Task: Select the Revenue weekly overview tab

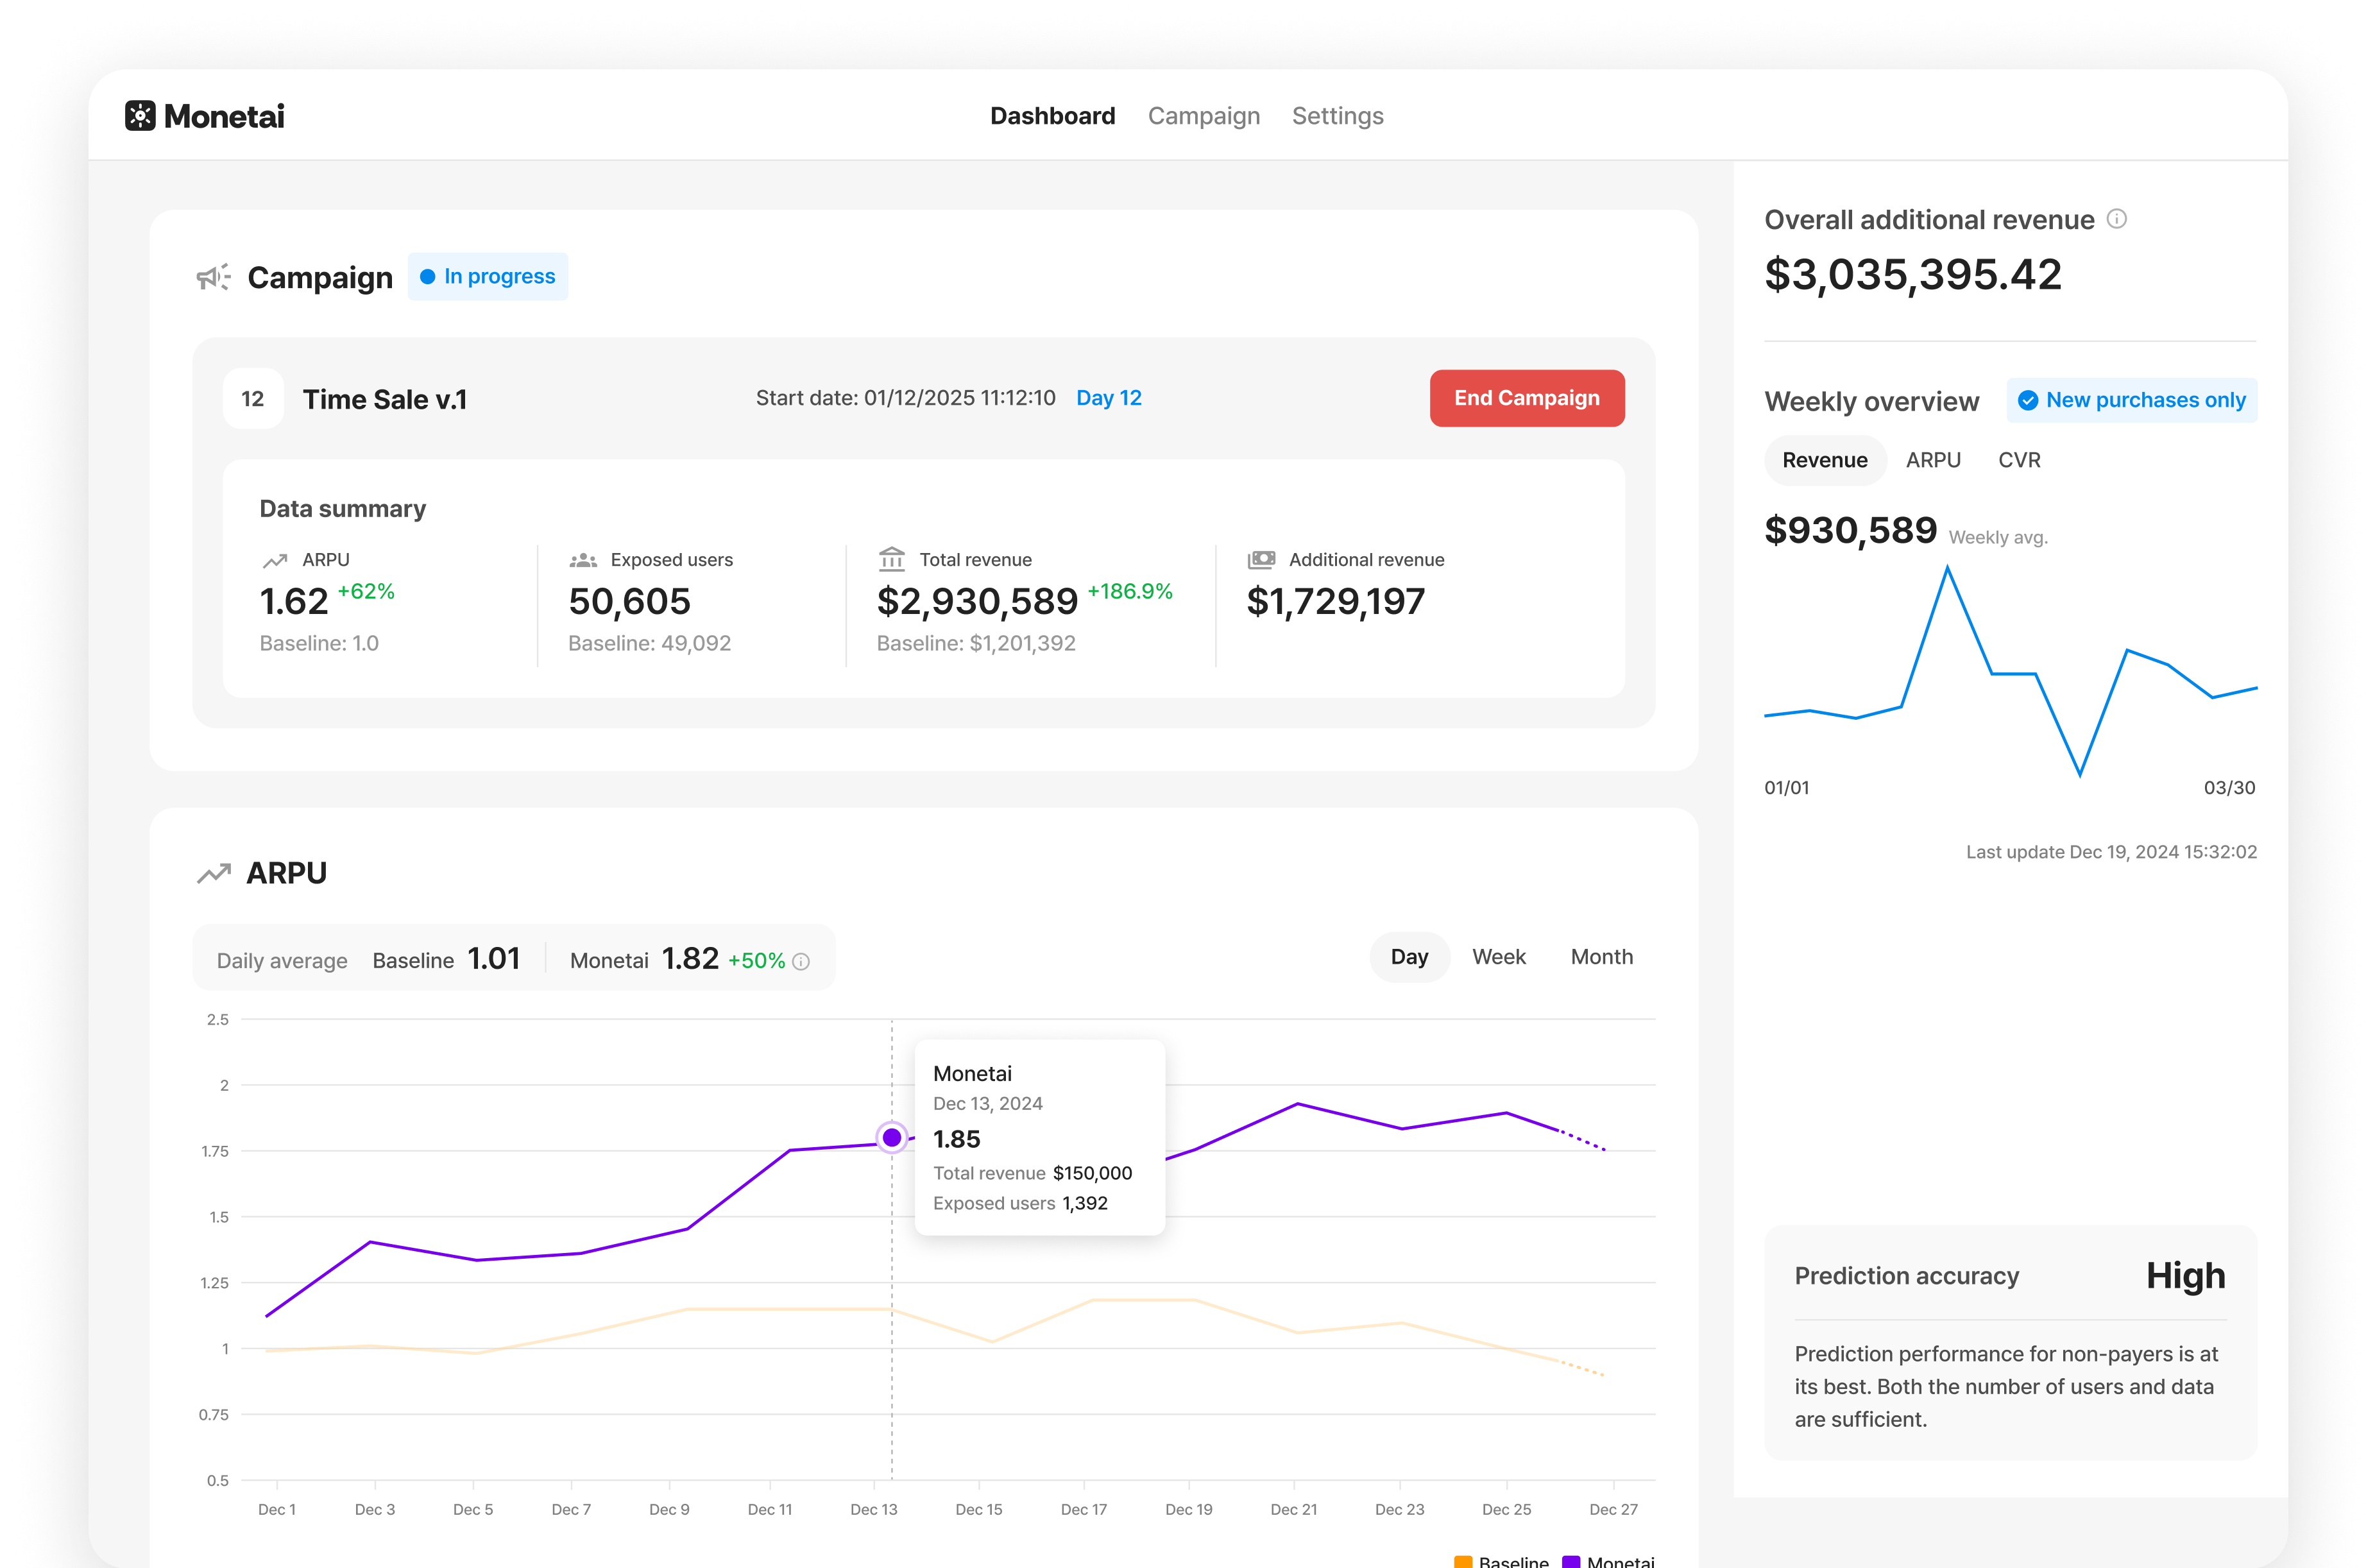Action: [1825, 460]
